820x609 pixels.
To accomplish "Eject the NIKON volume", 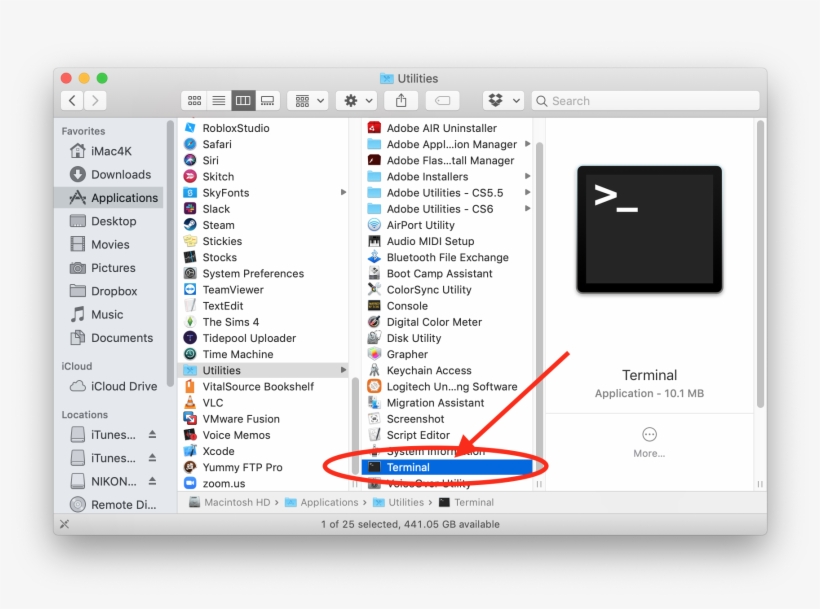I will pos(152,480).
